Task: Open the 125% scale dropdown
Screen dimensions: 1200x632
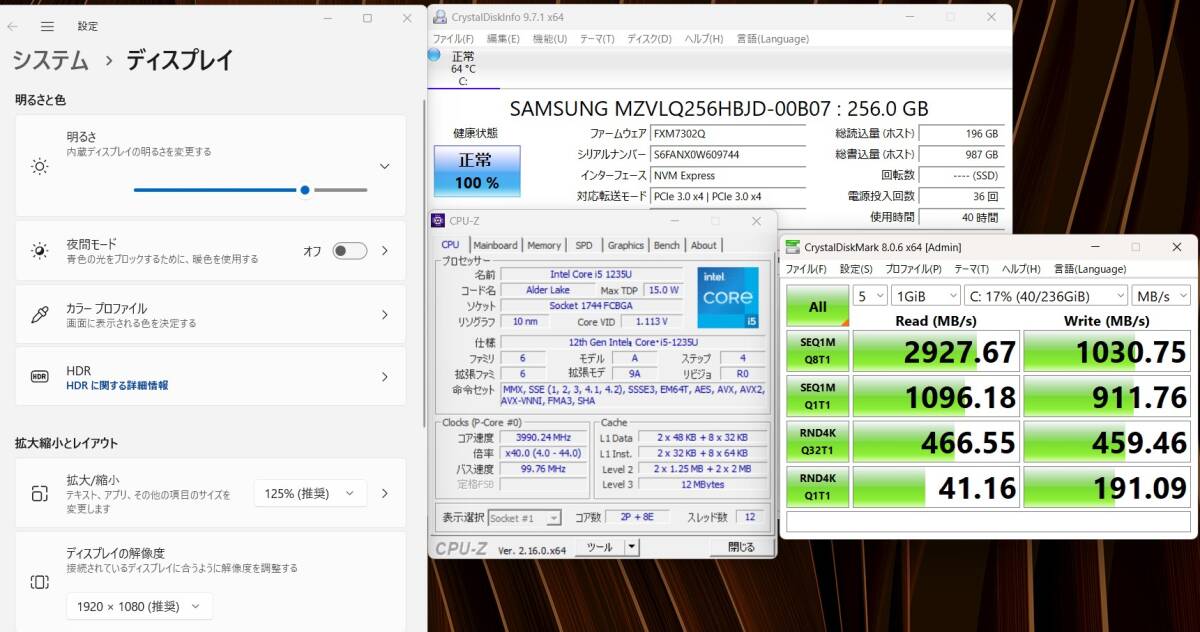Action: tap(310, 493)
